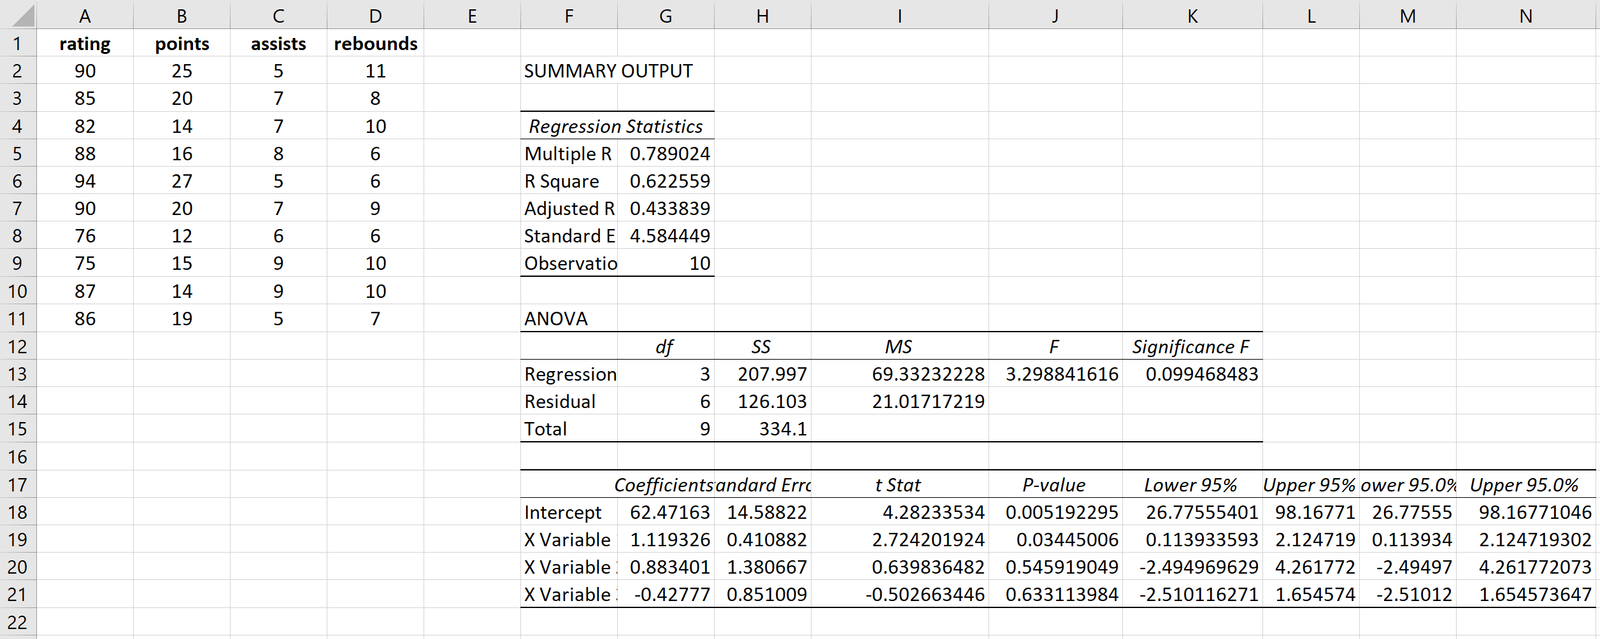
Task: Click points value 19
Action: [x=182, y=319]
